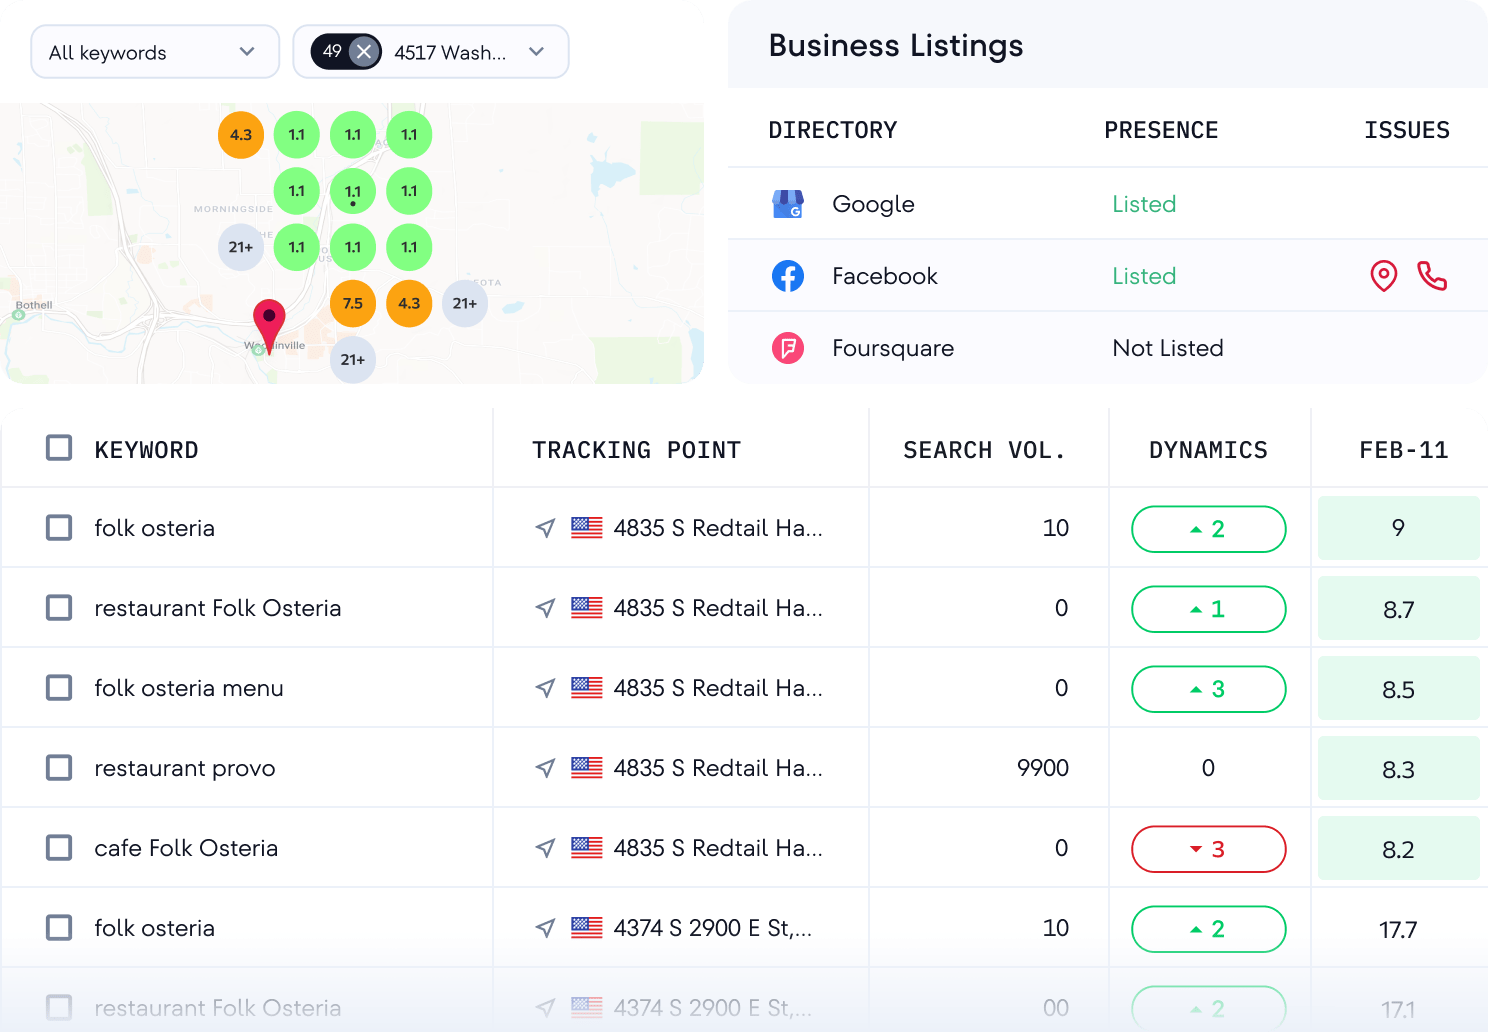Click Facebook's location pin issue icon

(x=1383, y=276)
